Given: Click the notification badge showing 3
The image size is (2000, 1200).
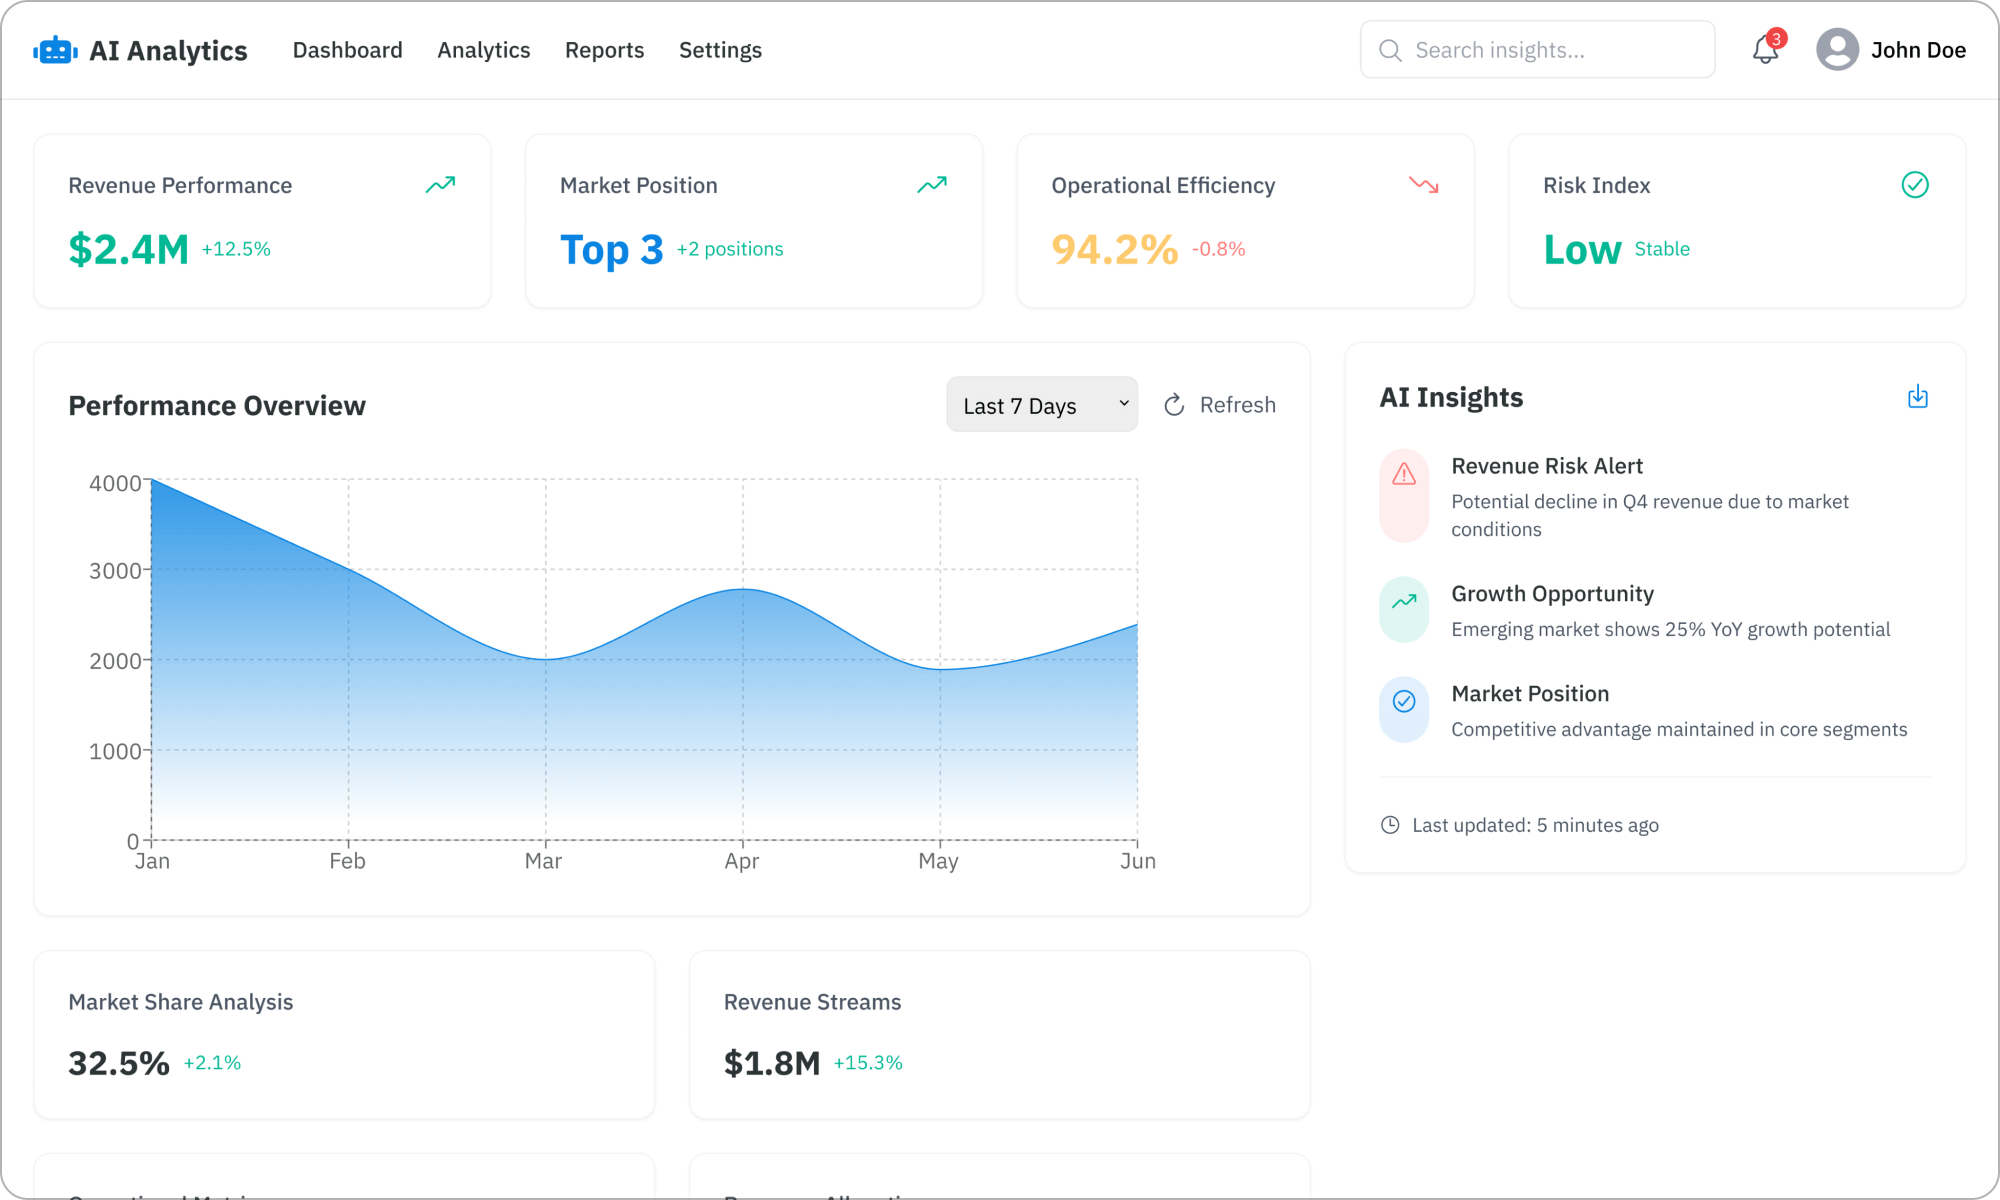Looking at the screenshot, I should [x=1777, y=38].
